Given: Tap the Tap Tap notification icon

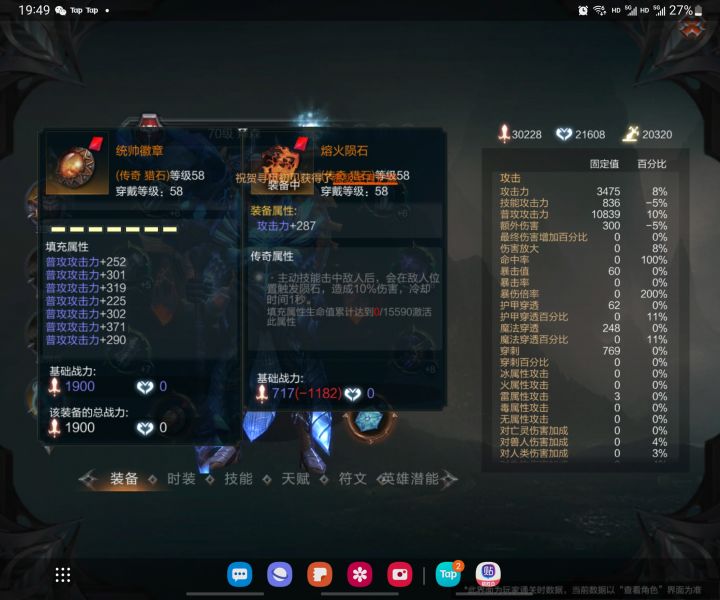Looking at the screenshot, I should point(84,10).
